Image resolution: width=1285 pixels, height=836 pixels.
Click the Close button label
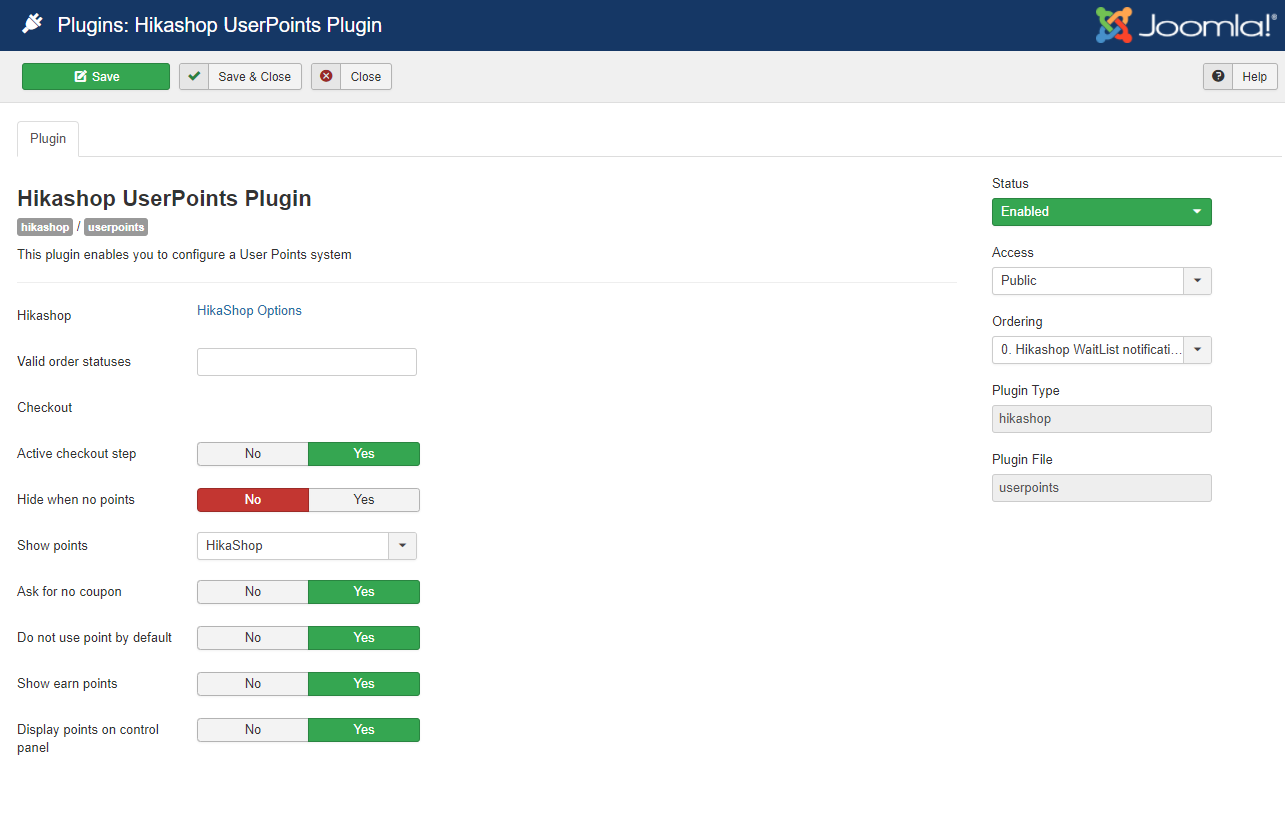tap(366, 77)
